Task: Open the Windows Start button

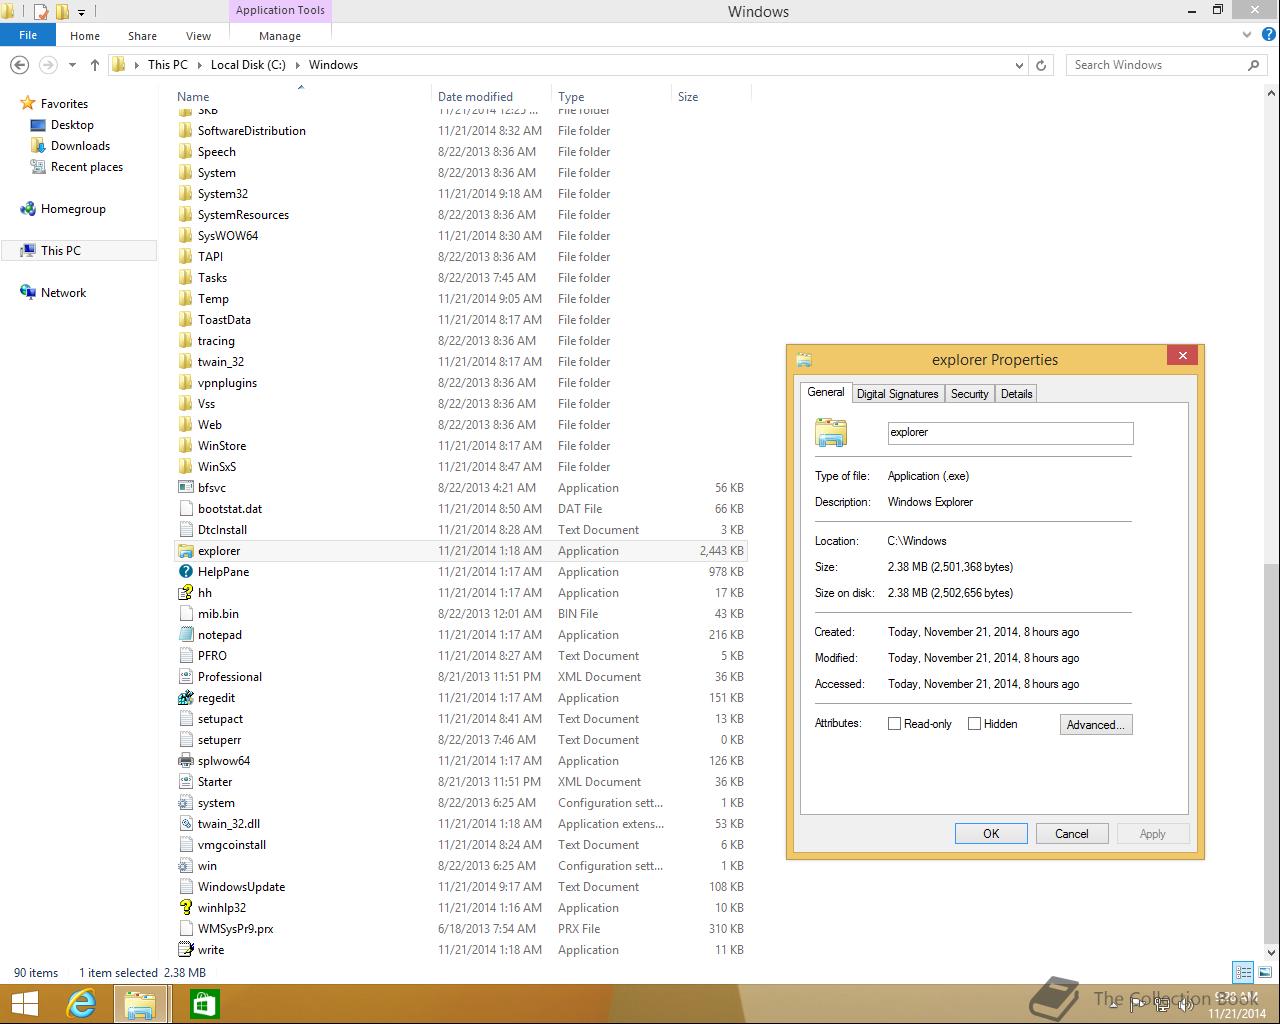Action: coord(24,1004)
